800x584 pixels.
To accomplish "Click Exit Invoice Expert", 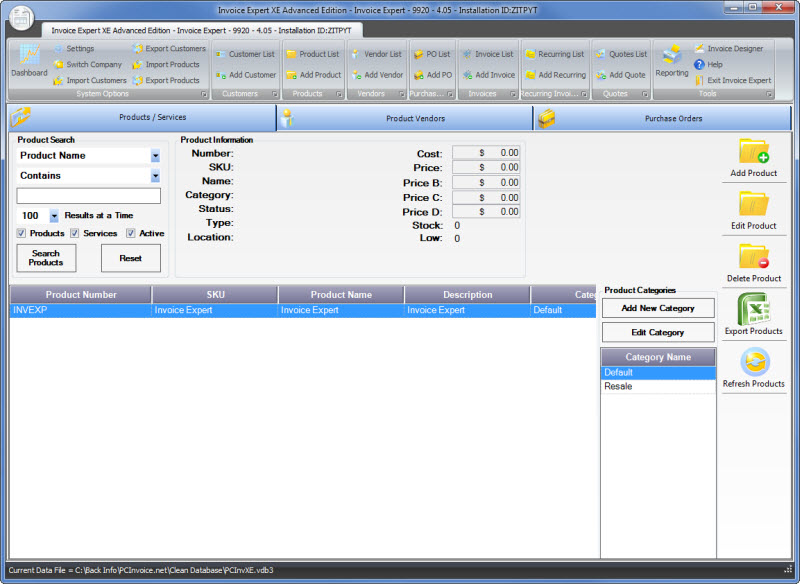I will pyautogui.click(x=733, y=80).
